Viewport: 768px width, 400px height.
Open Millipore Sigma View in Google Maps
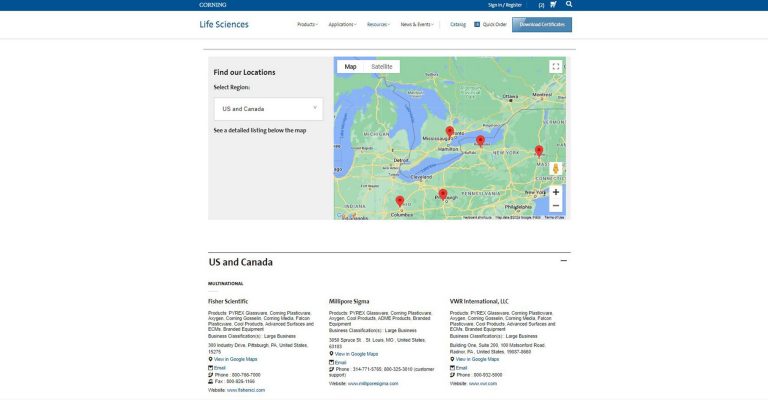pos(356,354)
